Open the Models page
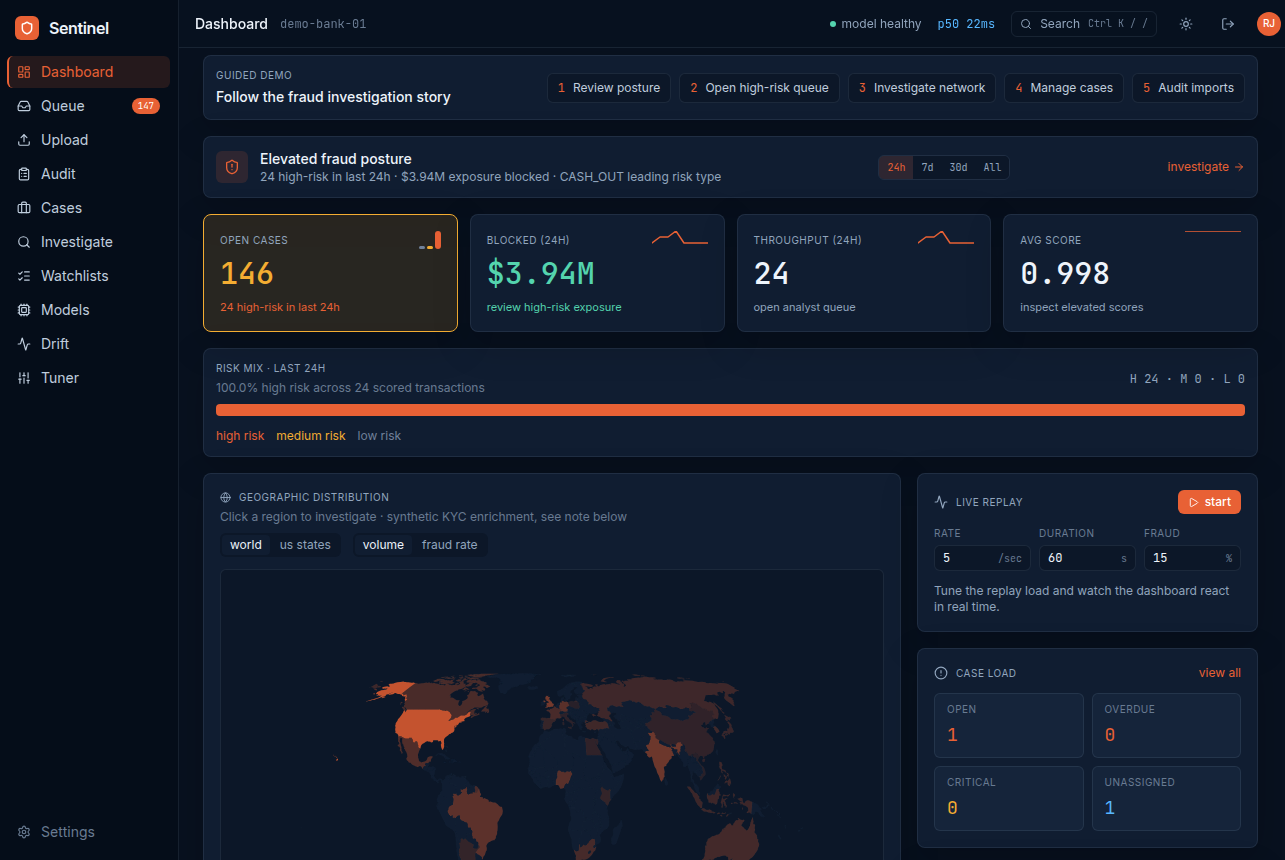1285x860 pixels. click(x=88, y=310)
